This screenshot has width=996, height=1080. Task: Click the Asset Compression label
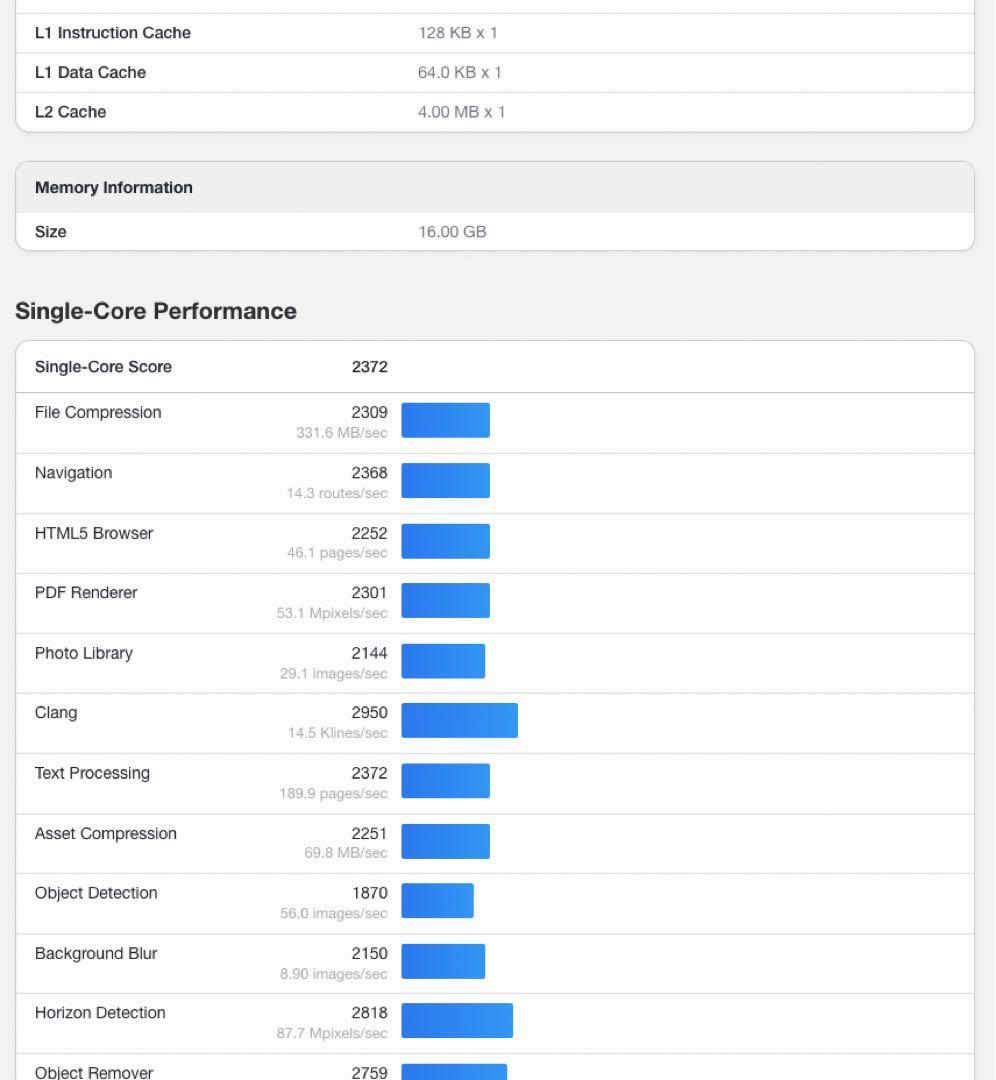click(105, 833)
